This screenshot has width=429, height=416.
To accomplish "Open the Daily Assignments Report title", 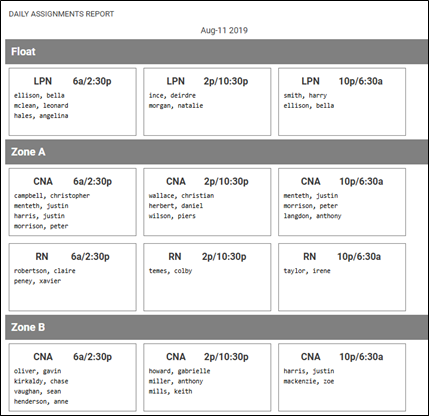I will (x=61, y=14).
